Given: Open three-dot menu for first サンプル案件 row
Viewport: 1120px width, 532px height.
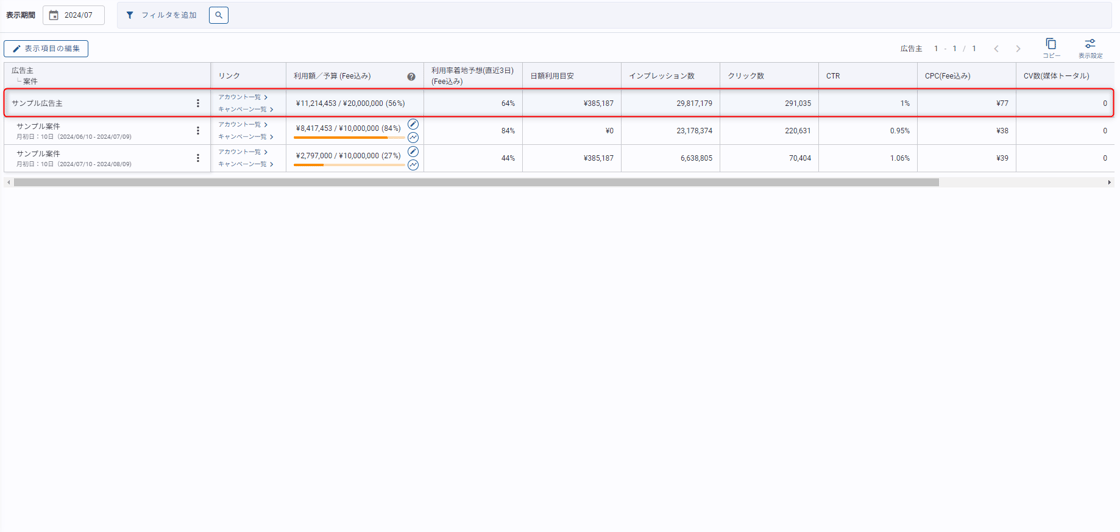Looking at the screenshot, I should [x=198, y=131].
